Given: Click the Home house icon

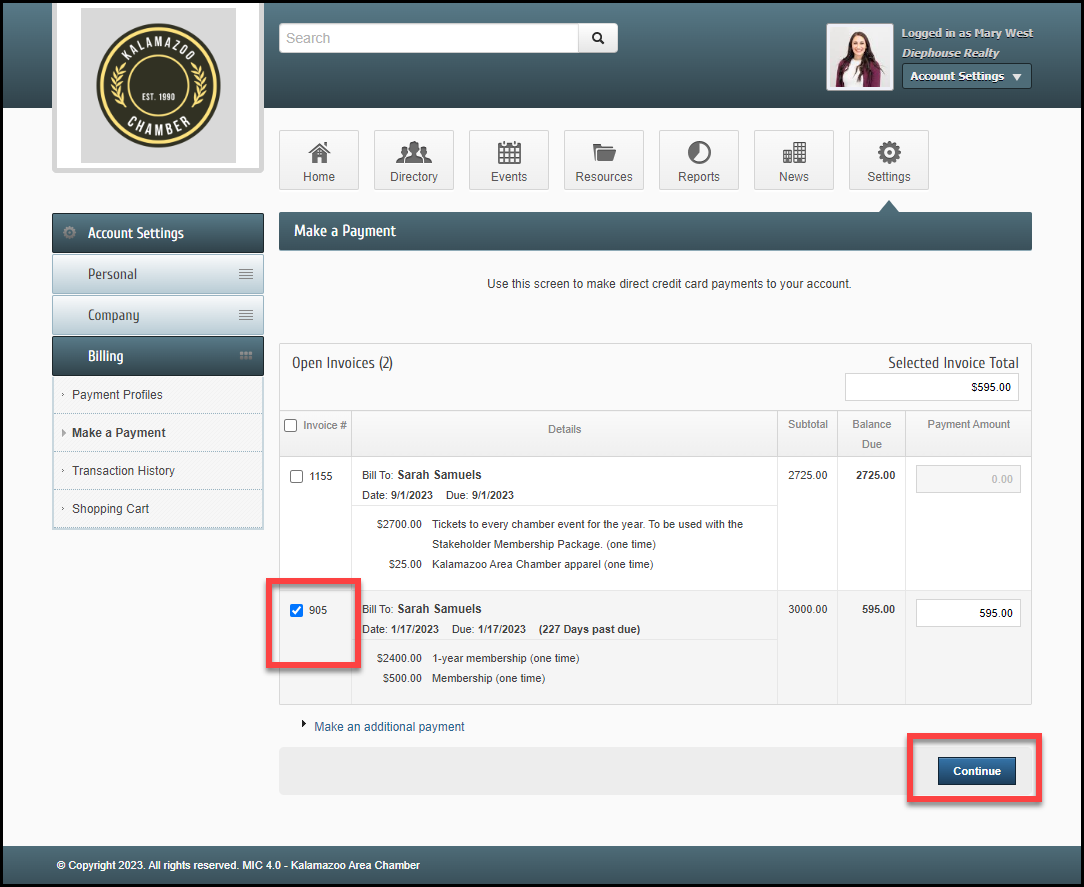Looking at the screenshot, I should click(x=319, y=153).
